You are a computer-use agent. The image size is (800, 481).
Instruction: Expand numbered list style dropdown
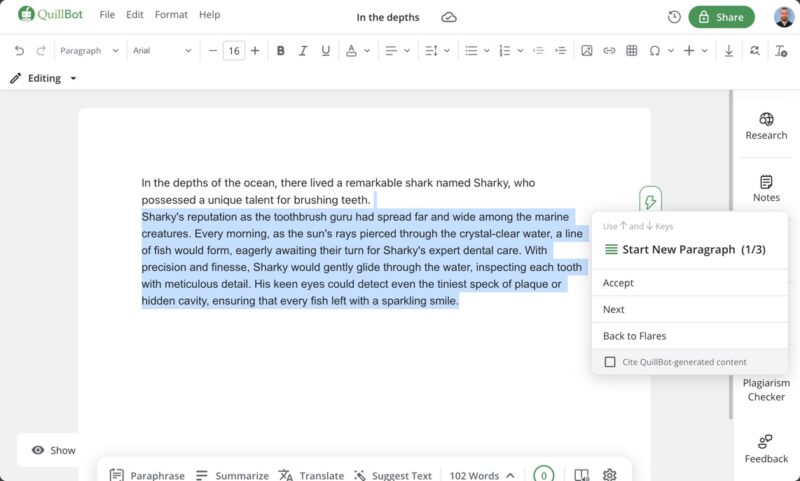pyautogui.click(x=520, y=50)
